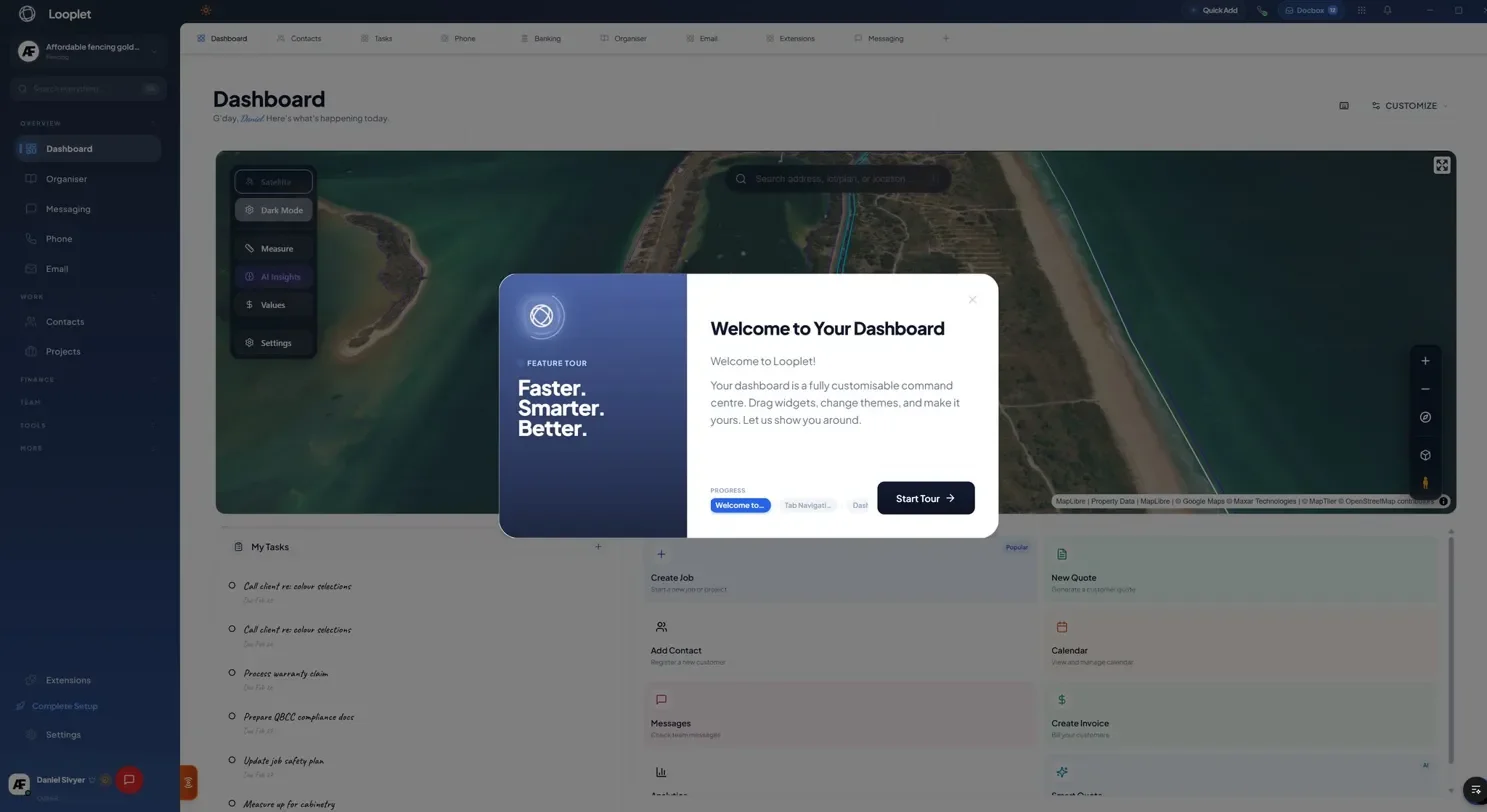Open the notifications bell
The image size is (1487, 812).
[1387, 10]
